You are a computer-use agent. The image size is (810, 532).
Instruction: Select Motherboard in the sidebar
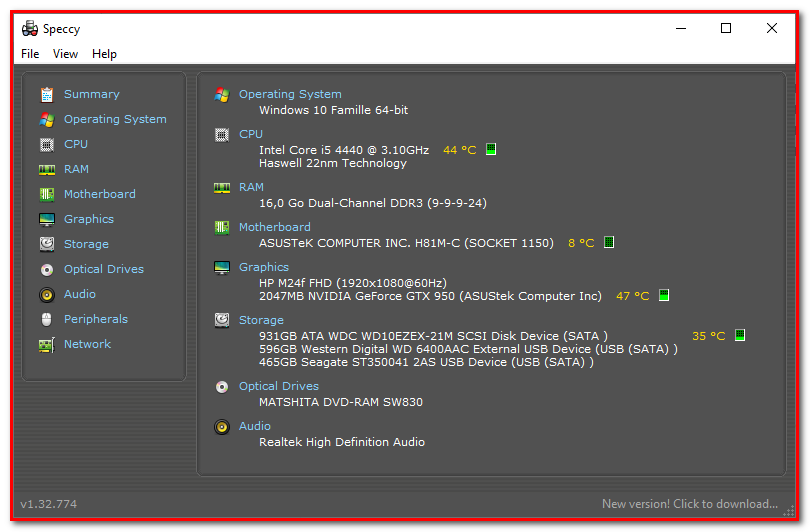(x=100, y=194)
